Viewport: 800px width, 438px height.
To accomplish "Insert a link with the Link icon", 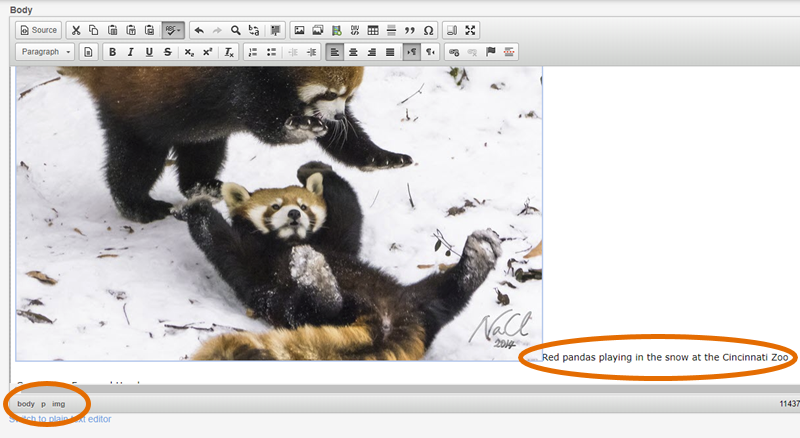I will 454,52.
